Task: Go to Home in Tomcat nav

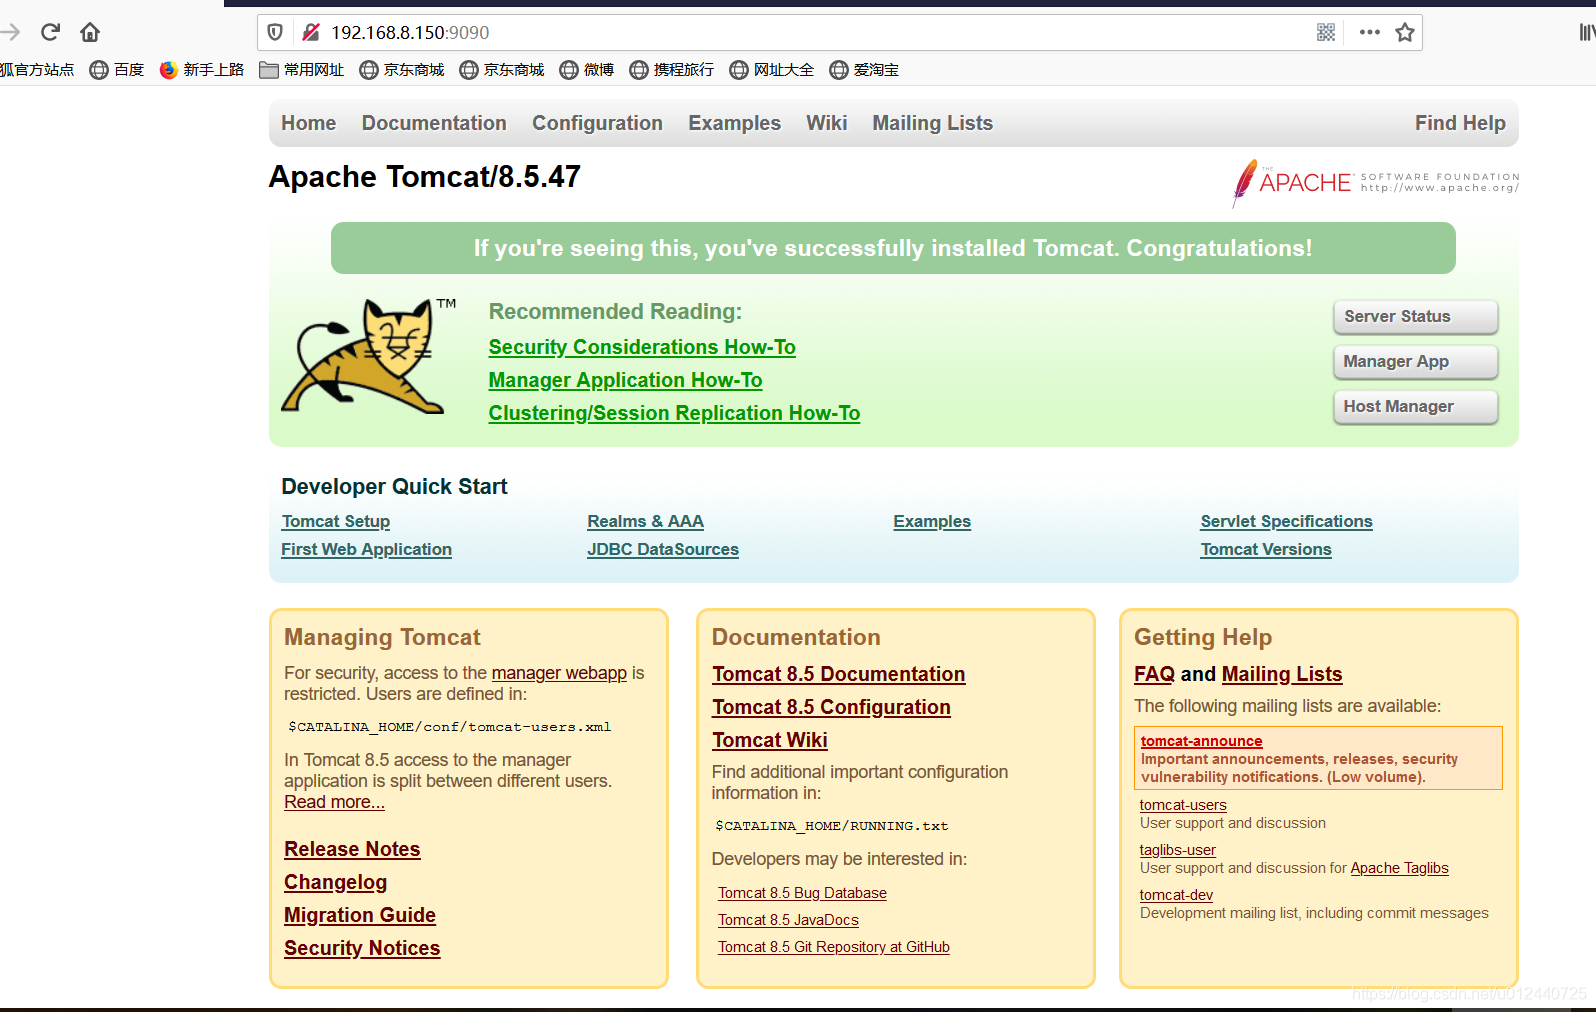Action: coord(308,123)
